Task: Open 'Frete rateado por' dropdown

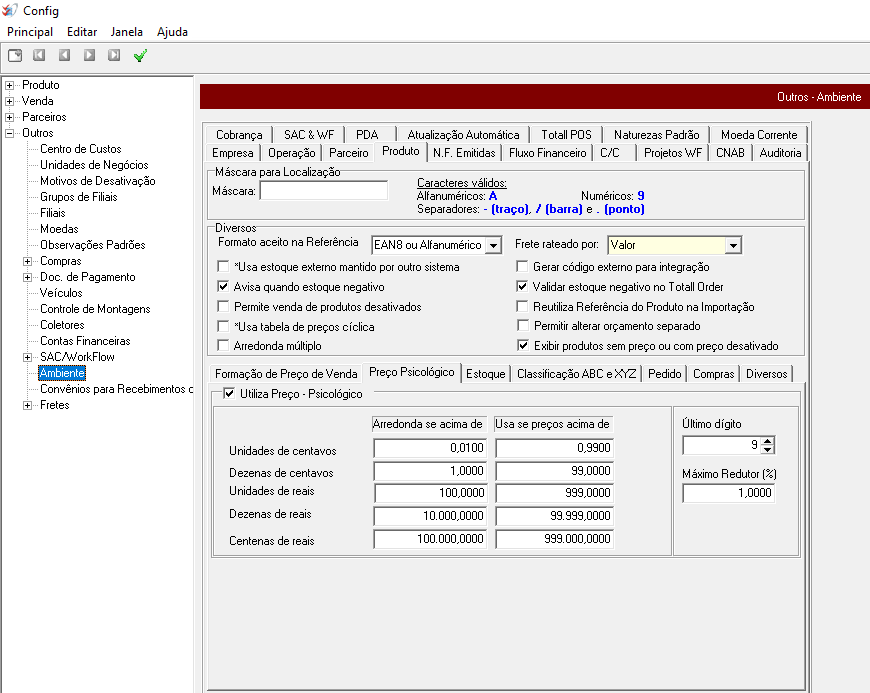Action: click(x=733, y=245)
